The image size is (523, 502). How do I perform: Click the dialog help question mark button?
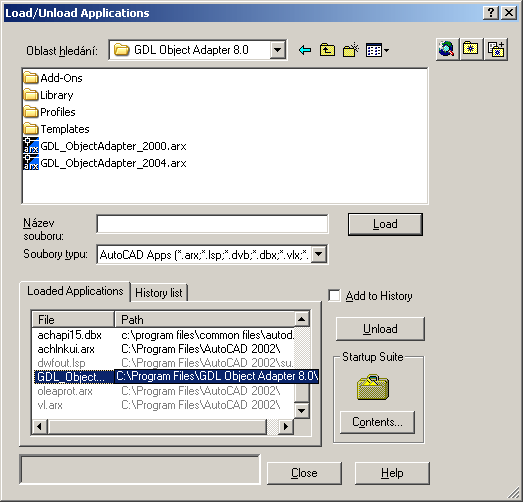point(491,13)
